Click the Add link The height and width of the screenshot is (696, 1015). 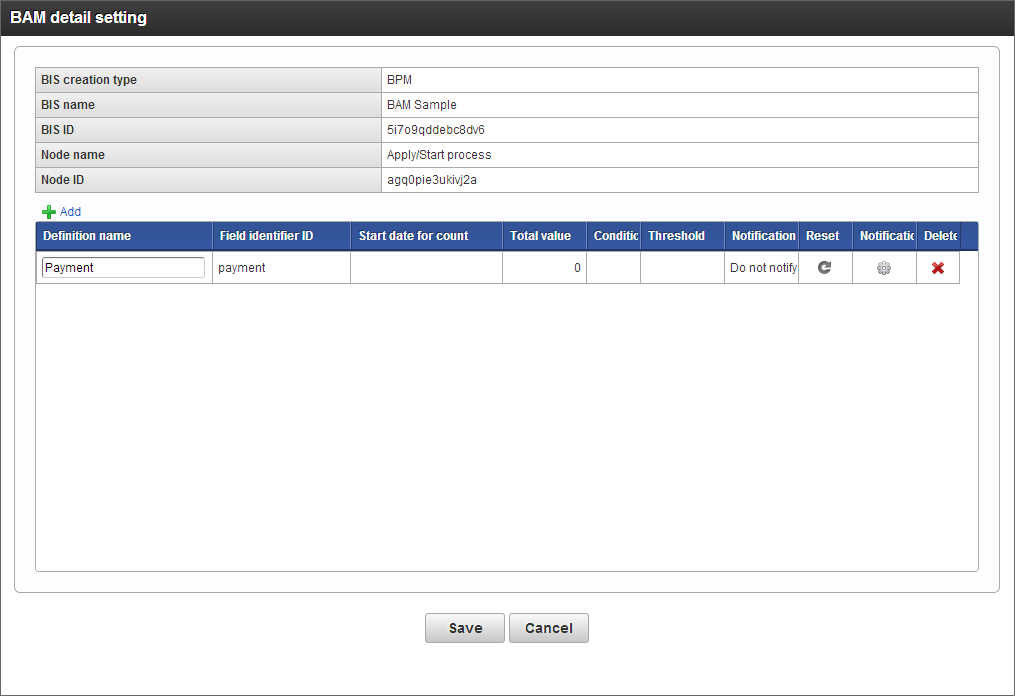click(71, 212)
